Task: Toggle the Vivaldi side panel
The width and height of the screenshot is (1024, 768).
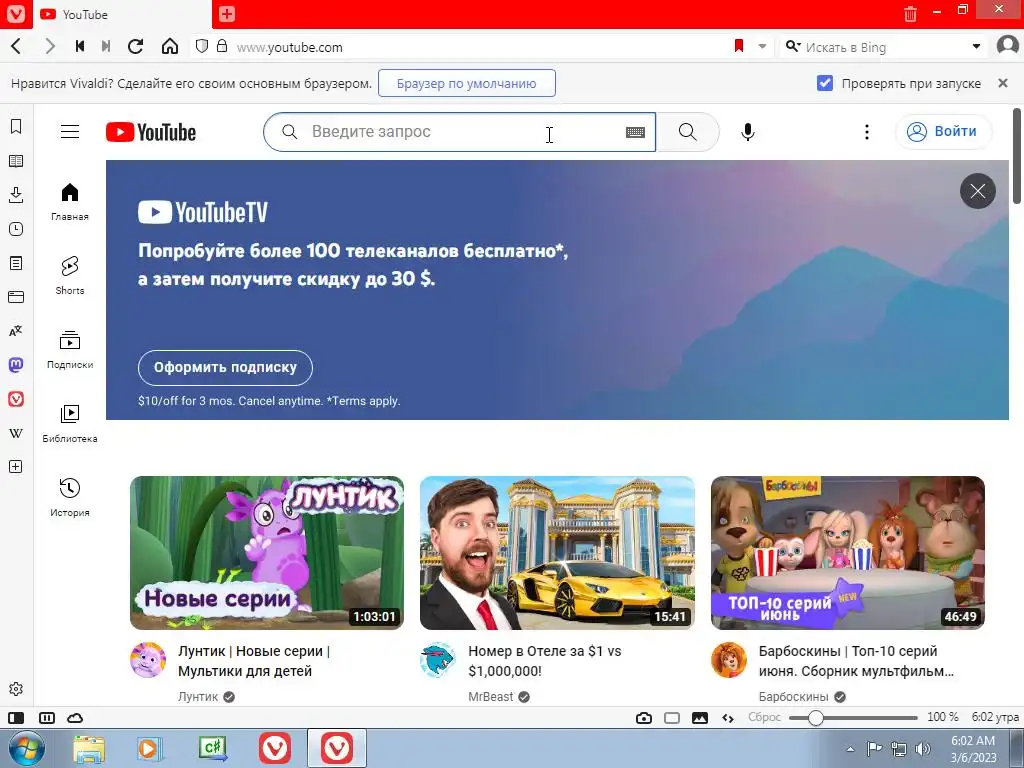Action: tap(16, 718)
